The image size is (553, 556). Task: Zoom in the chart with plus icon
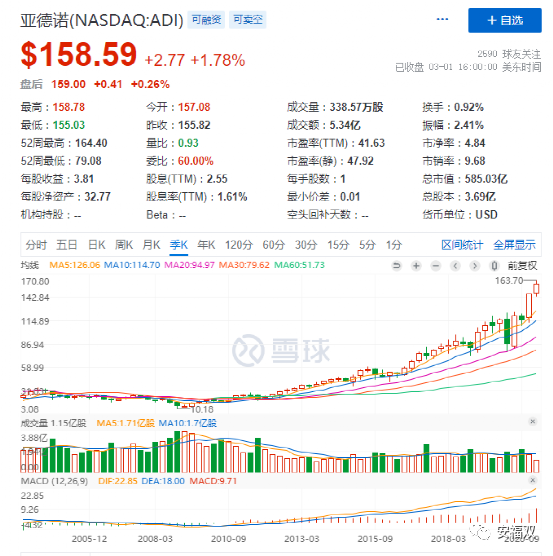(x=416, y=265)
